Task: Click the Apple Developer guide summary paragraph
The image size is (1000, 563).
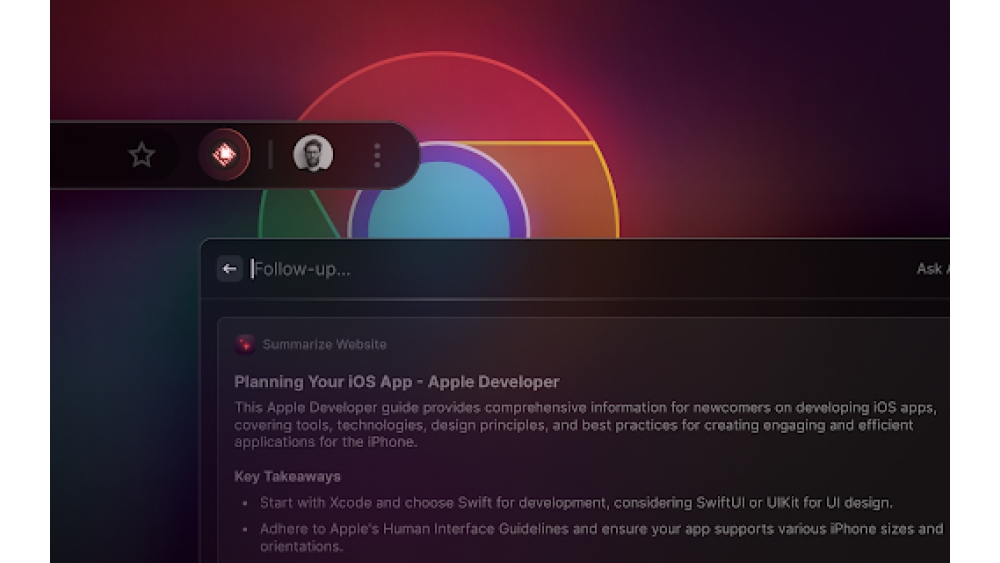Action: 580,425
